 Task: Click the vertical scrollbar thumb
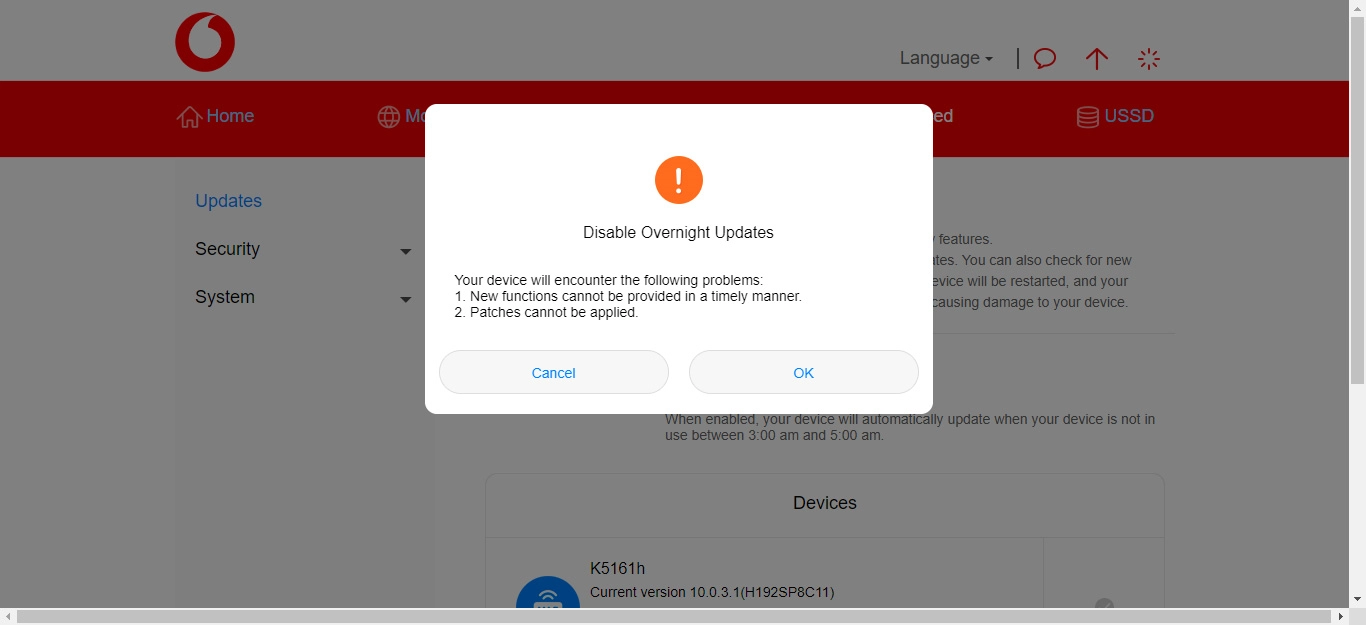1357,200
